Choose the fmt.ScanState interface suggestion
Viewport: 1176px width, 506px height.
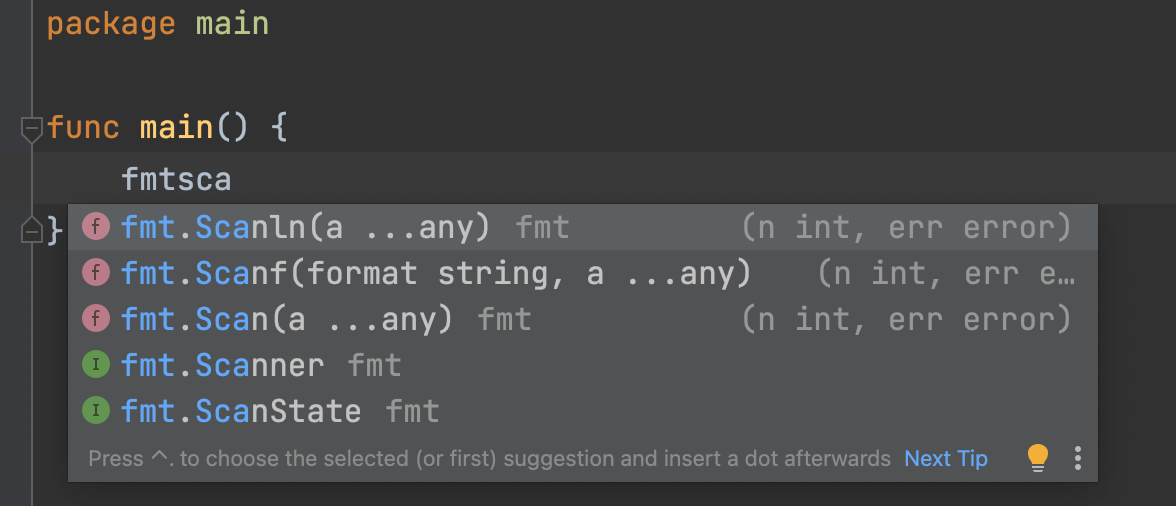click(240, 411)
